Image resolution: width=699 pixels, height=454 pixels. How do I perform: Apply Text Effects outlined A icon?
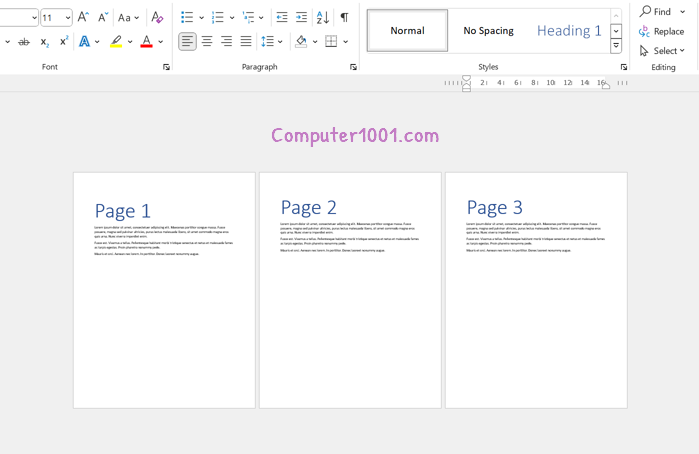pyautogui.click(x=84, y=41)
